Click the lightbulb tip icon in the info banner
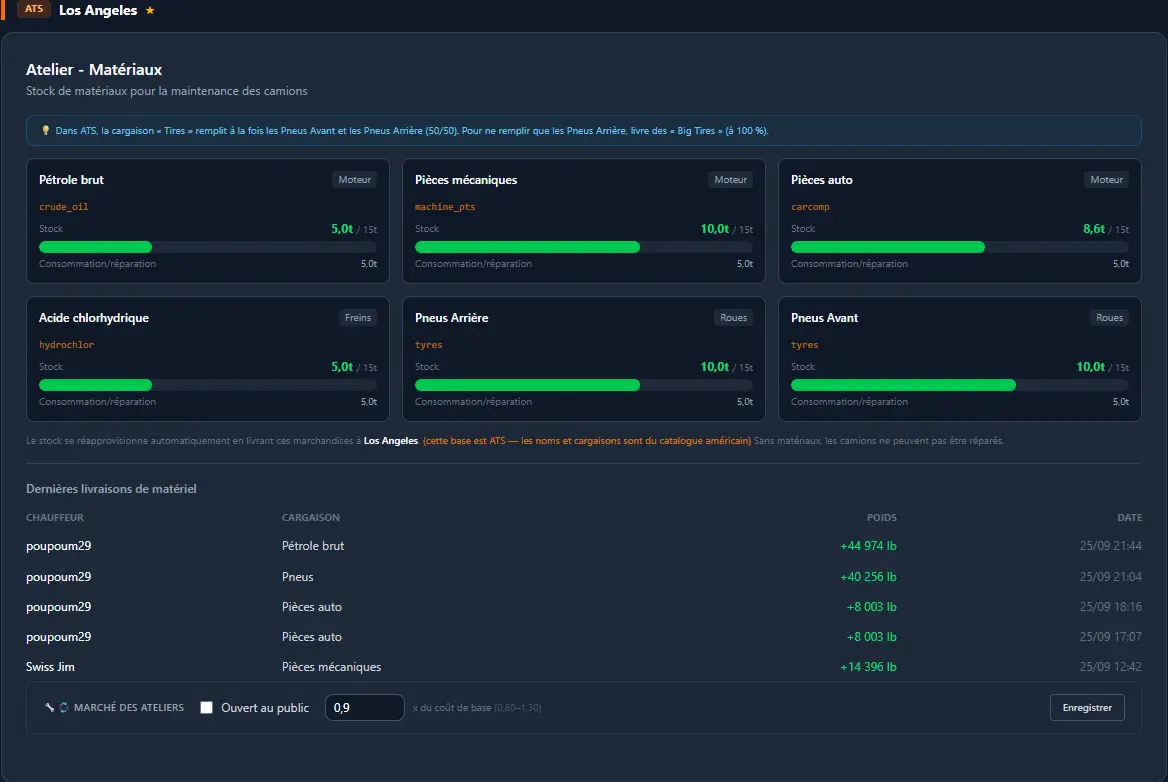 tap(45, 130)
